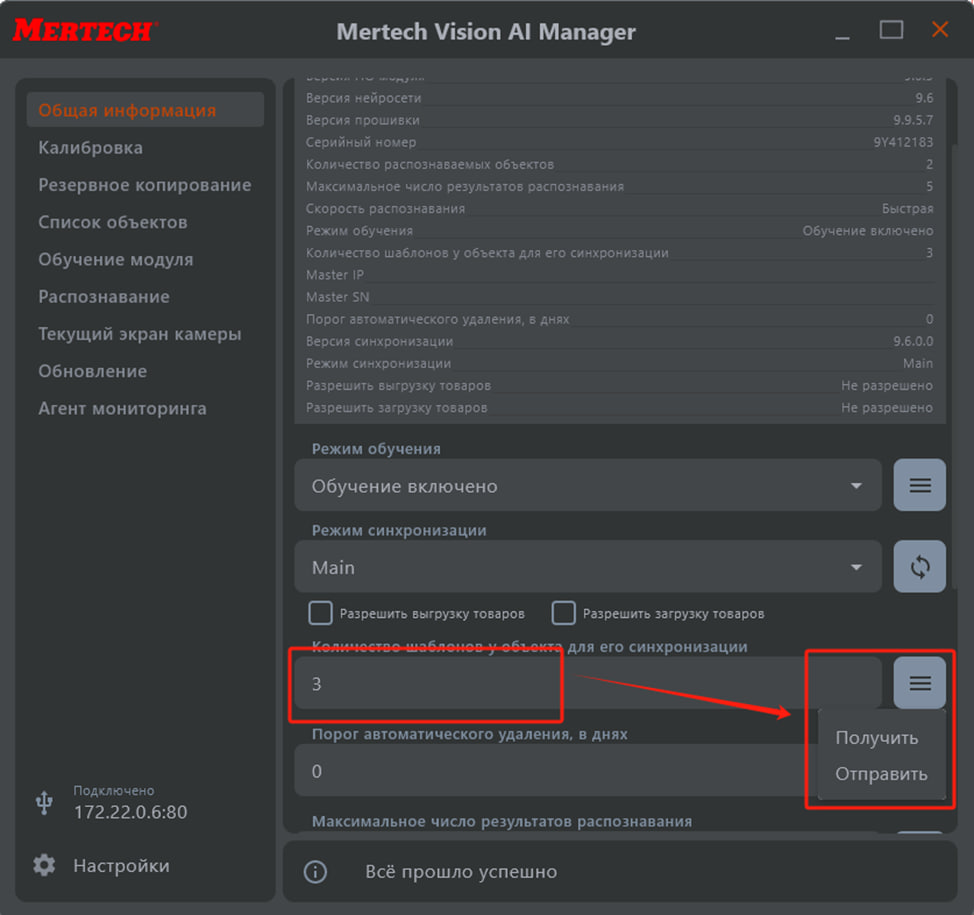
Task: Enable Разрешить загрузку товаров checkbox
Action: [x=564, y=613]
